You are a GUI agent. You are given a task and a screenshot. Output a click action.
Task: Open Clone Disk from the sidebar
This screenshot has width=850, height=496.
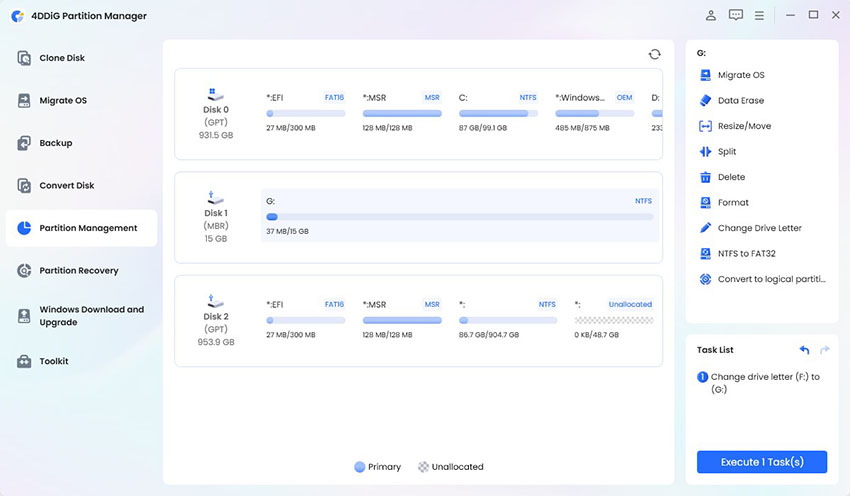(62, 58)
